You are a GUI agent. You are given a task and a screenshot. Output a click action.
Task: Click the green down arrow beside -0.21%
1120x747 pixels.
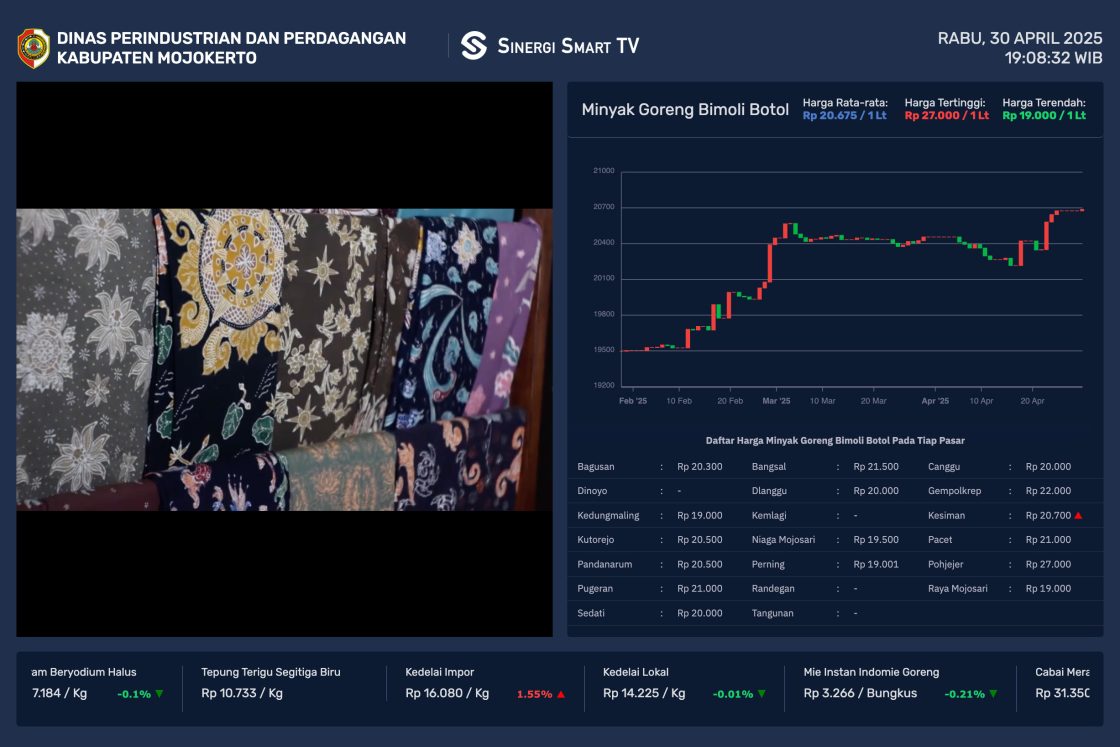coord(993,693)
